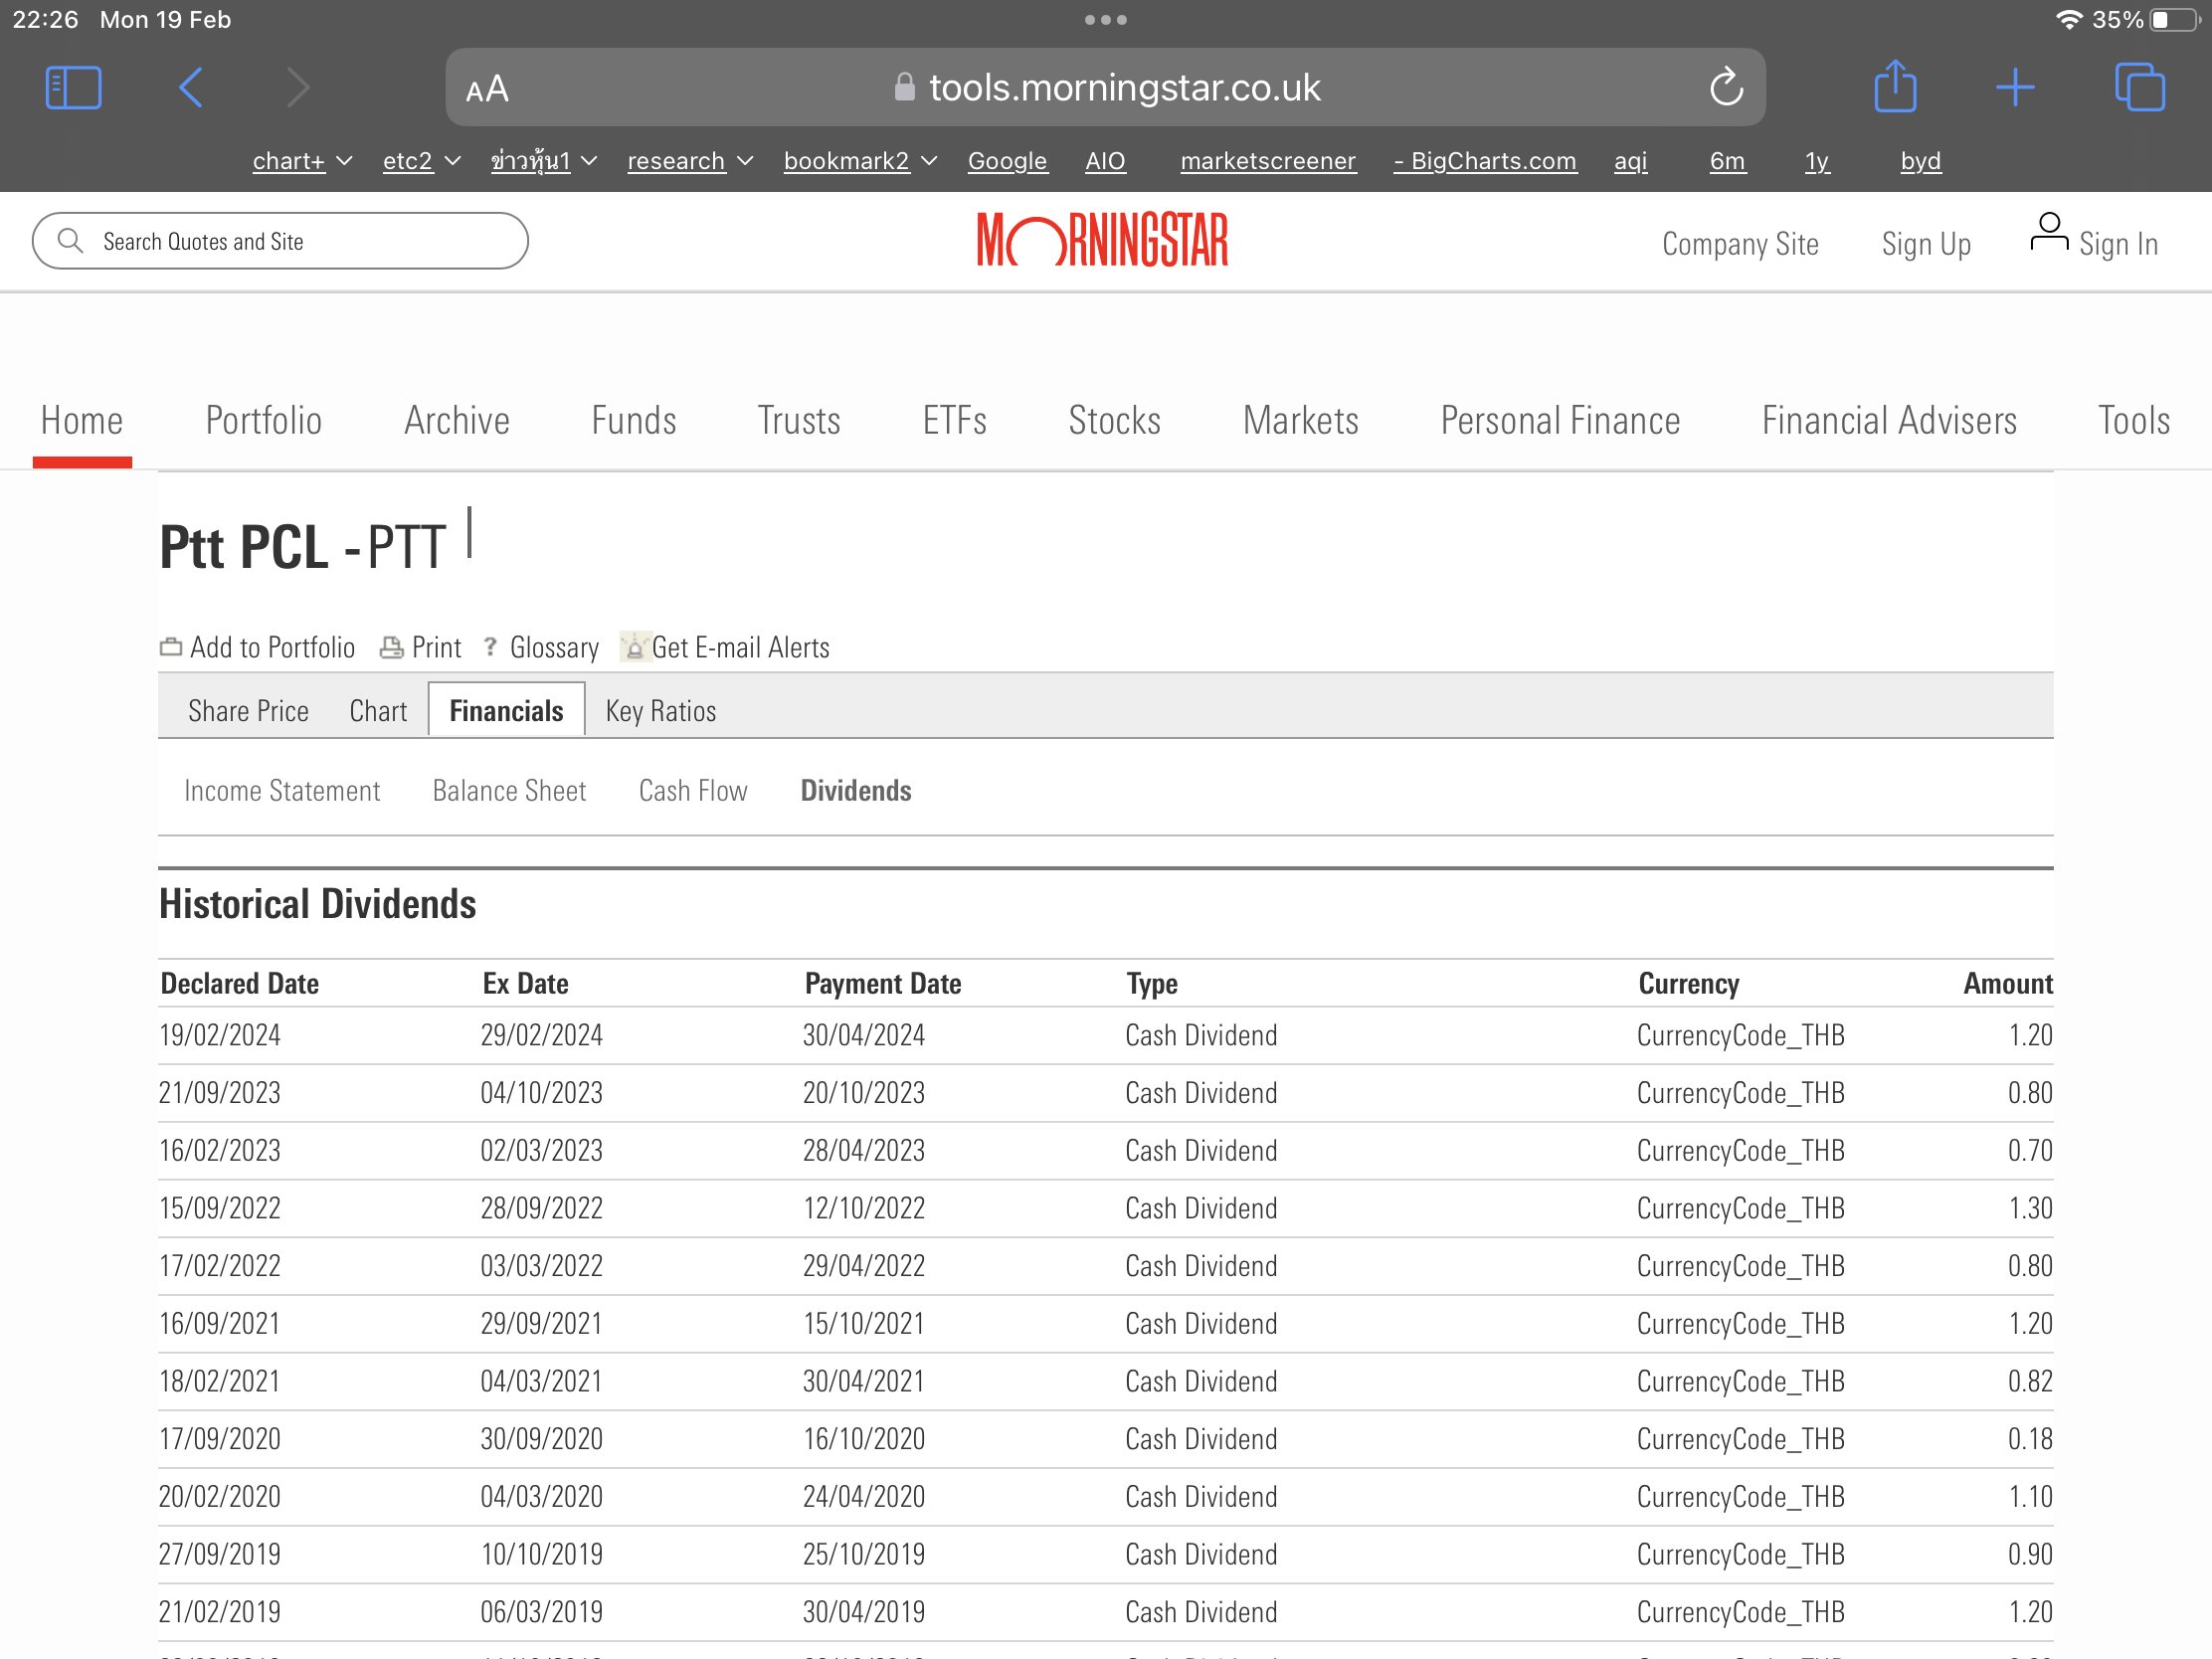Screen dimensions: 2212x1659
Task: Go back with the back arrow
Action: (190, 88)
